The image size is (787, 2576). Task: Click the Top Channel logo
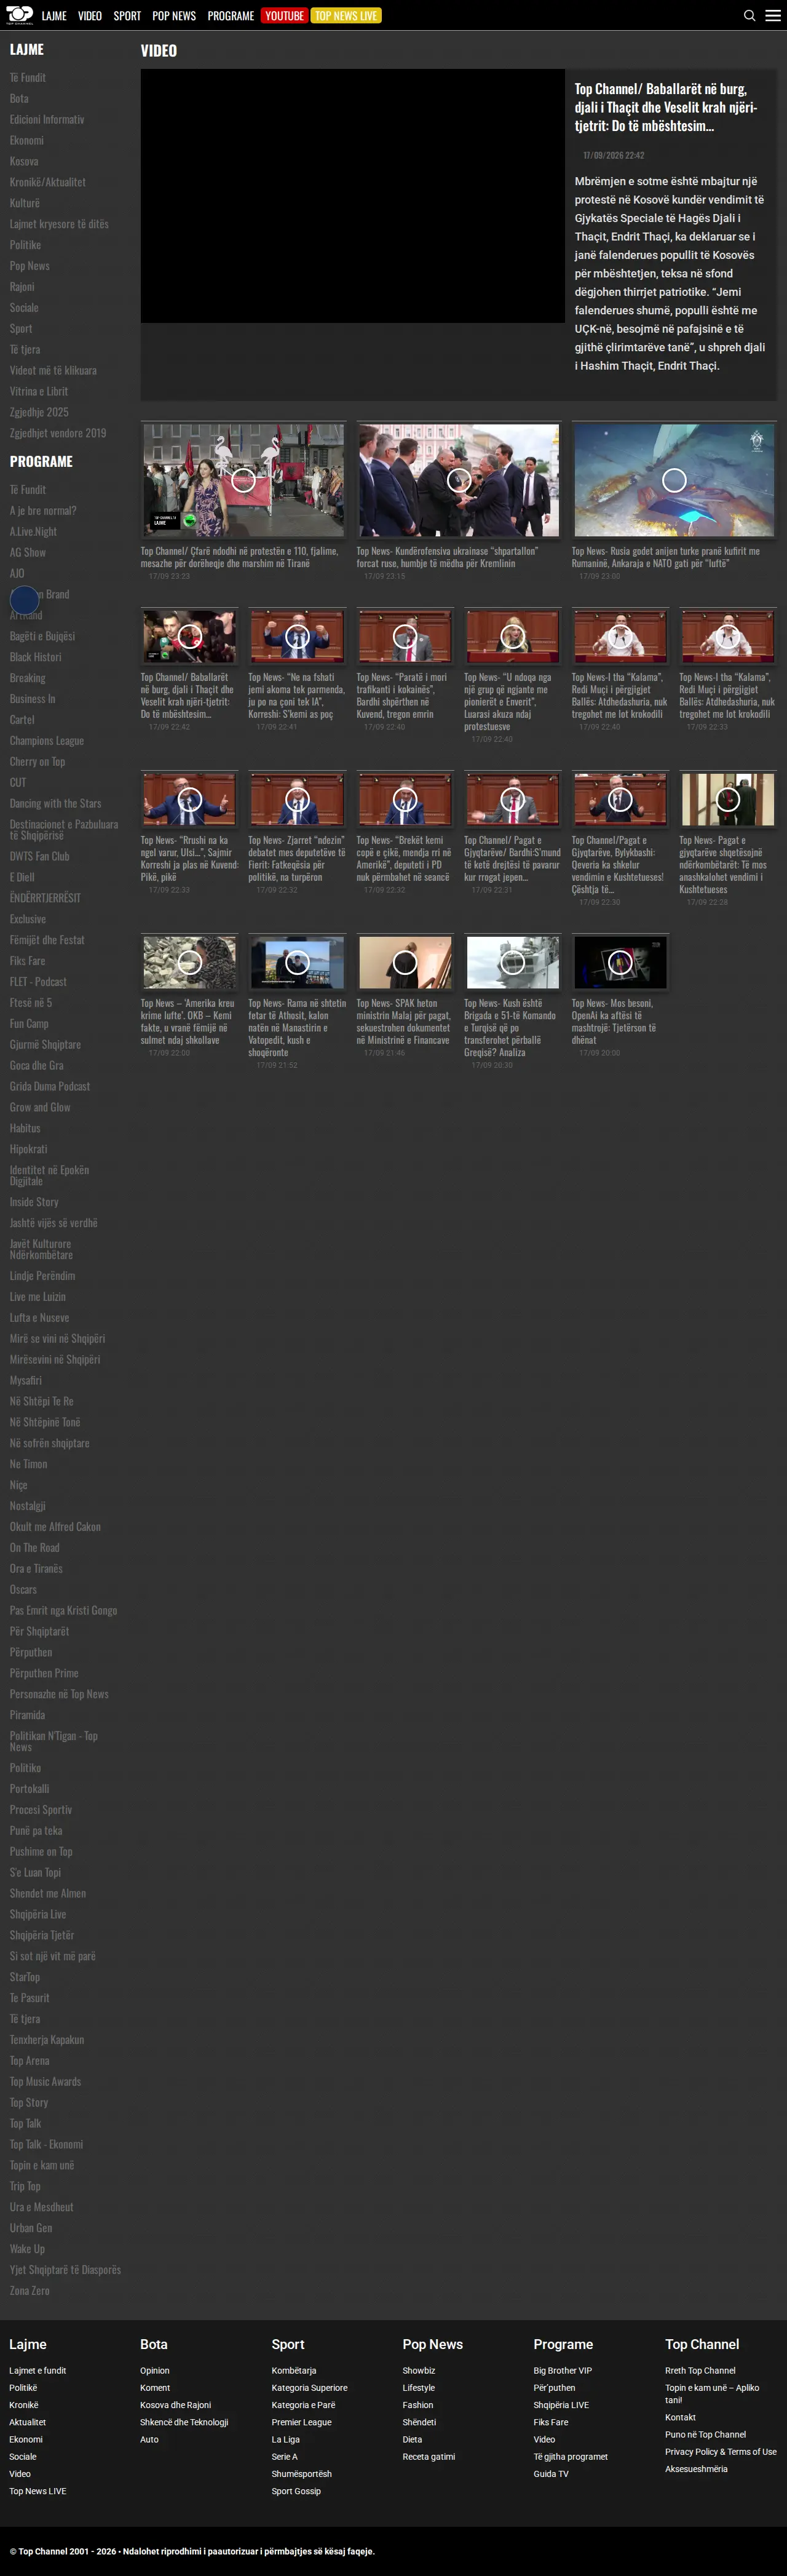(19, 15)
